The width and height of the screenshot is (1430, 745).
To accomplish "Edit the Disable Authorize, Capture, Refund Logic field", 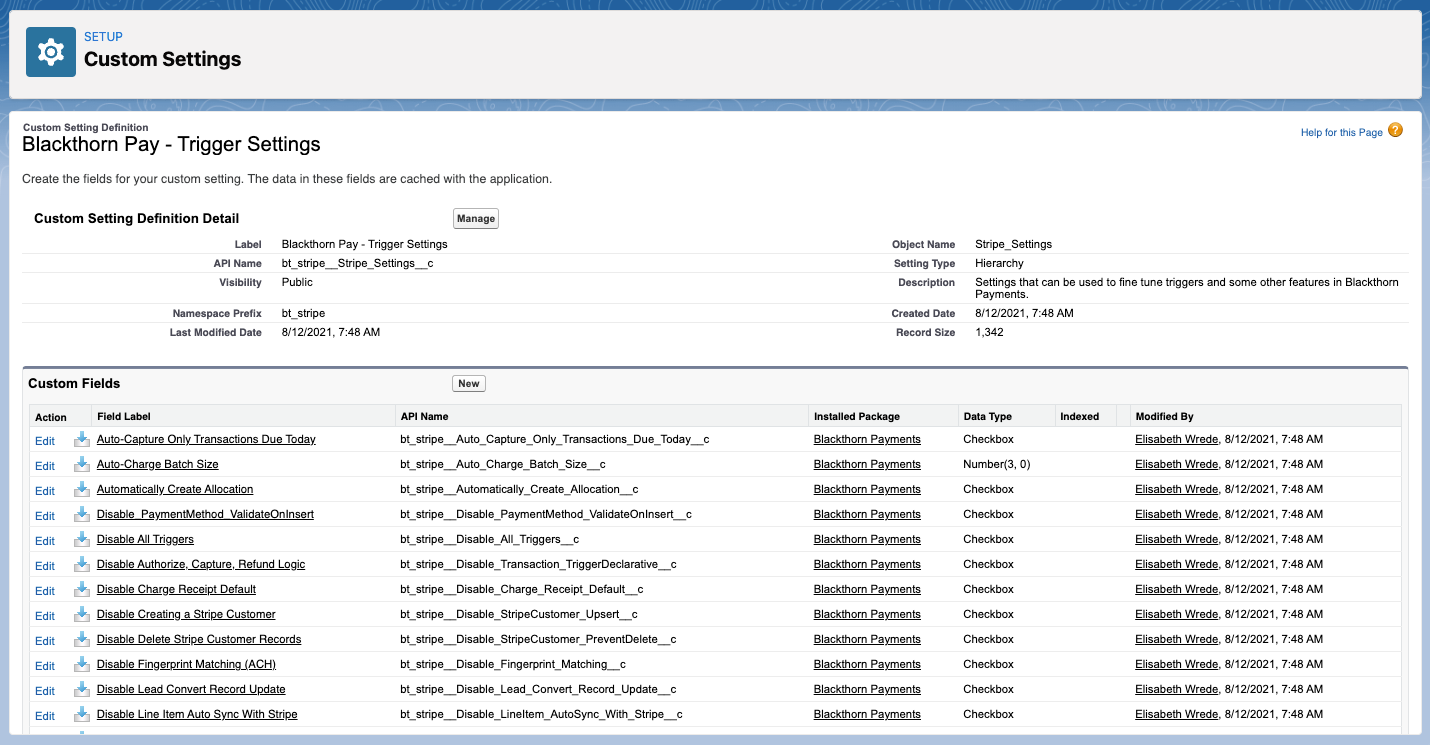I will (x=45, y=565).
